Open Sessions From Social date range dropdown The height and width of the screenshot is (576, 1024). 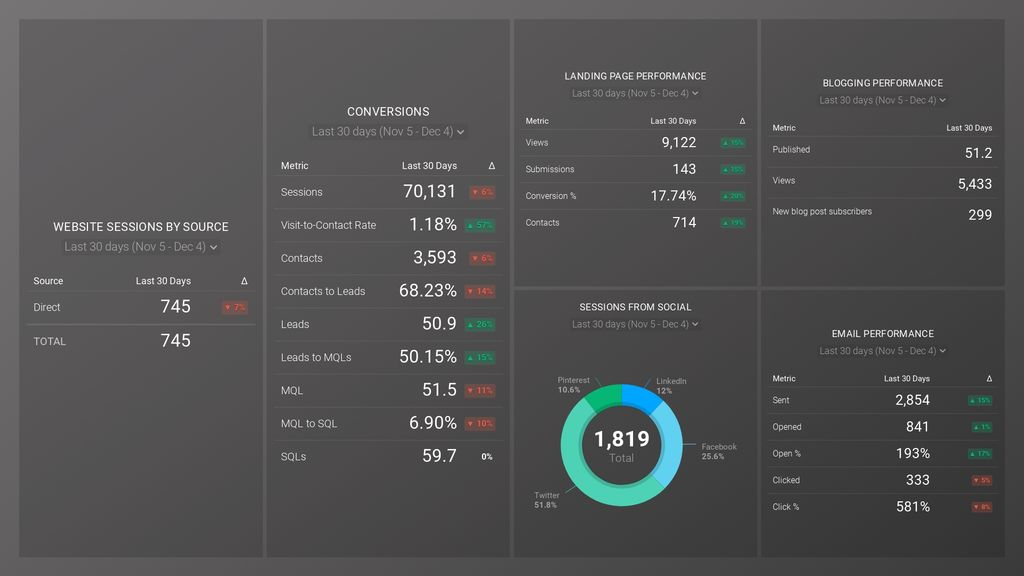click(635, 325)
